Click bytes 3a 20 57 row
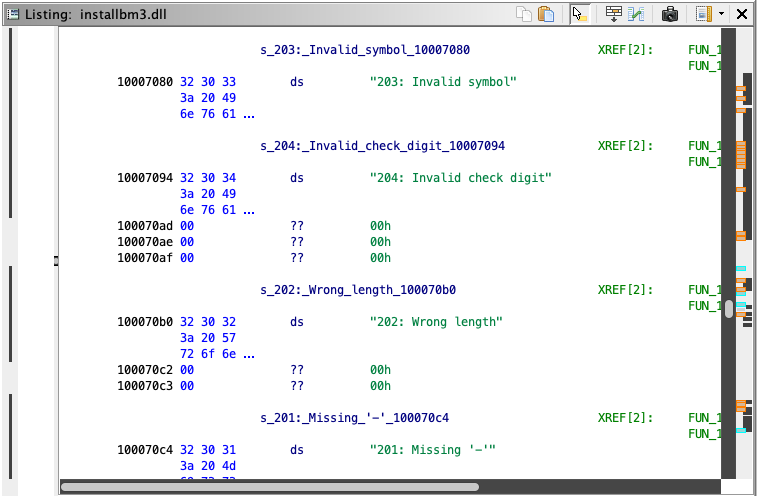The width and height of the screenshot is (757, 496). tap(208, 338)
